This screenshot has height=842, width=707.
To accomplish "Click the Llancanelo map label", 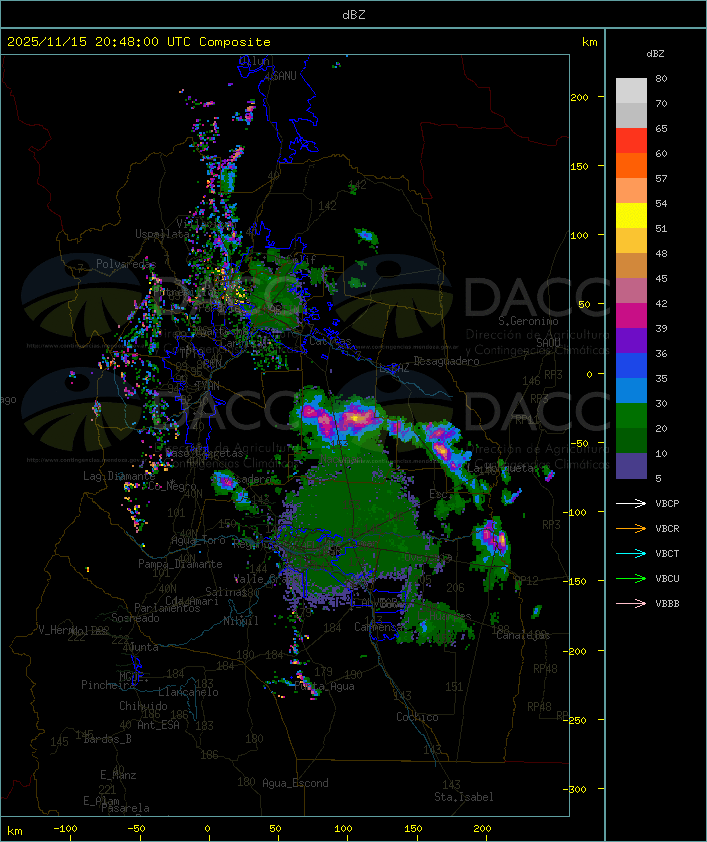I will pos(188,692).
